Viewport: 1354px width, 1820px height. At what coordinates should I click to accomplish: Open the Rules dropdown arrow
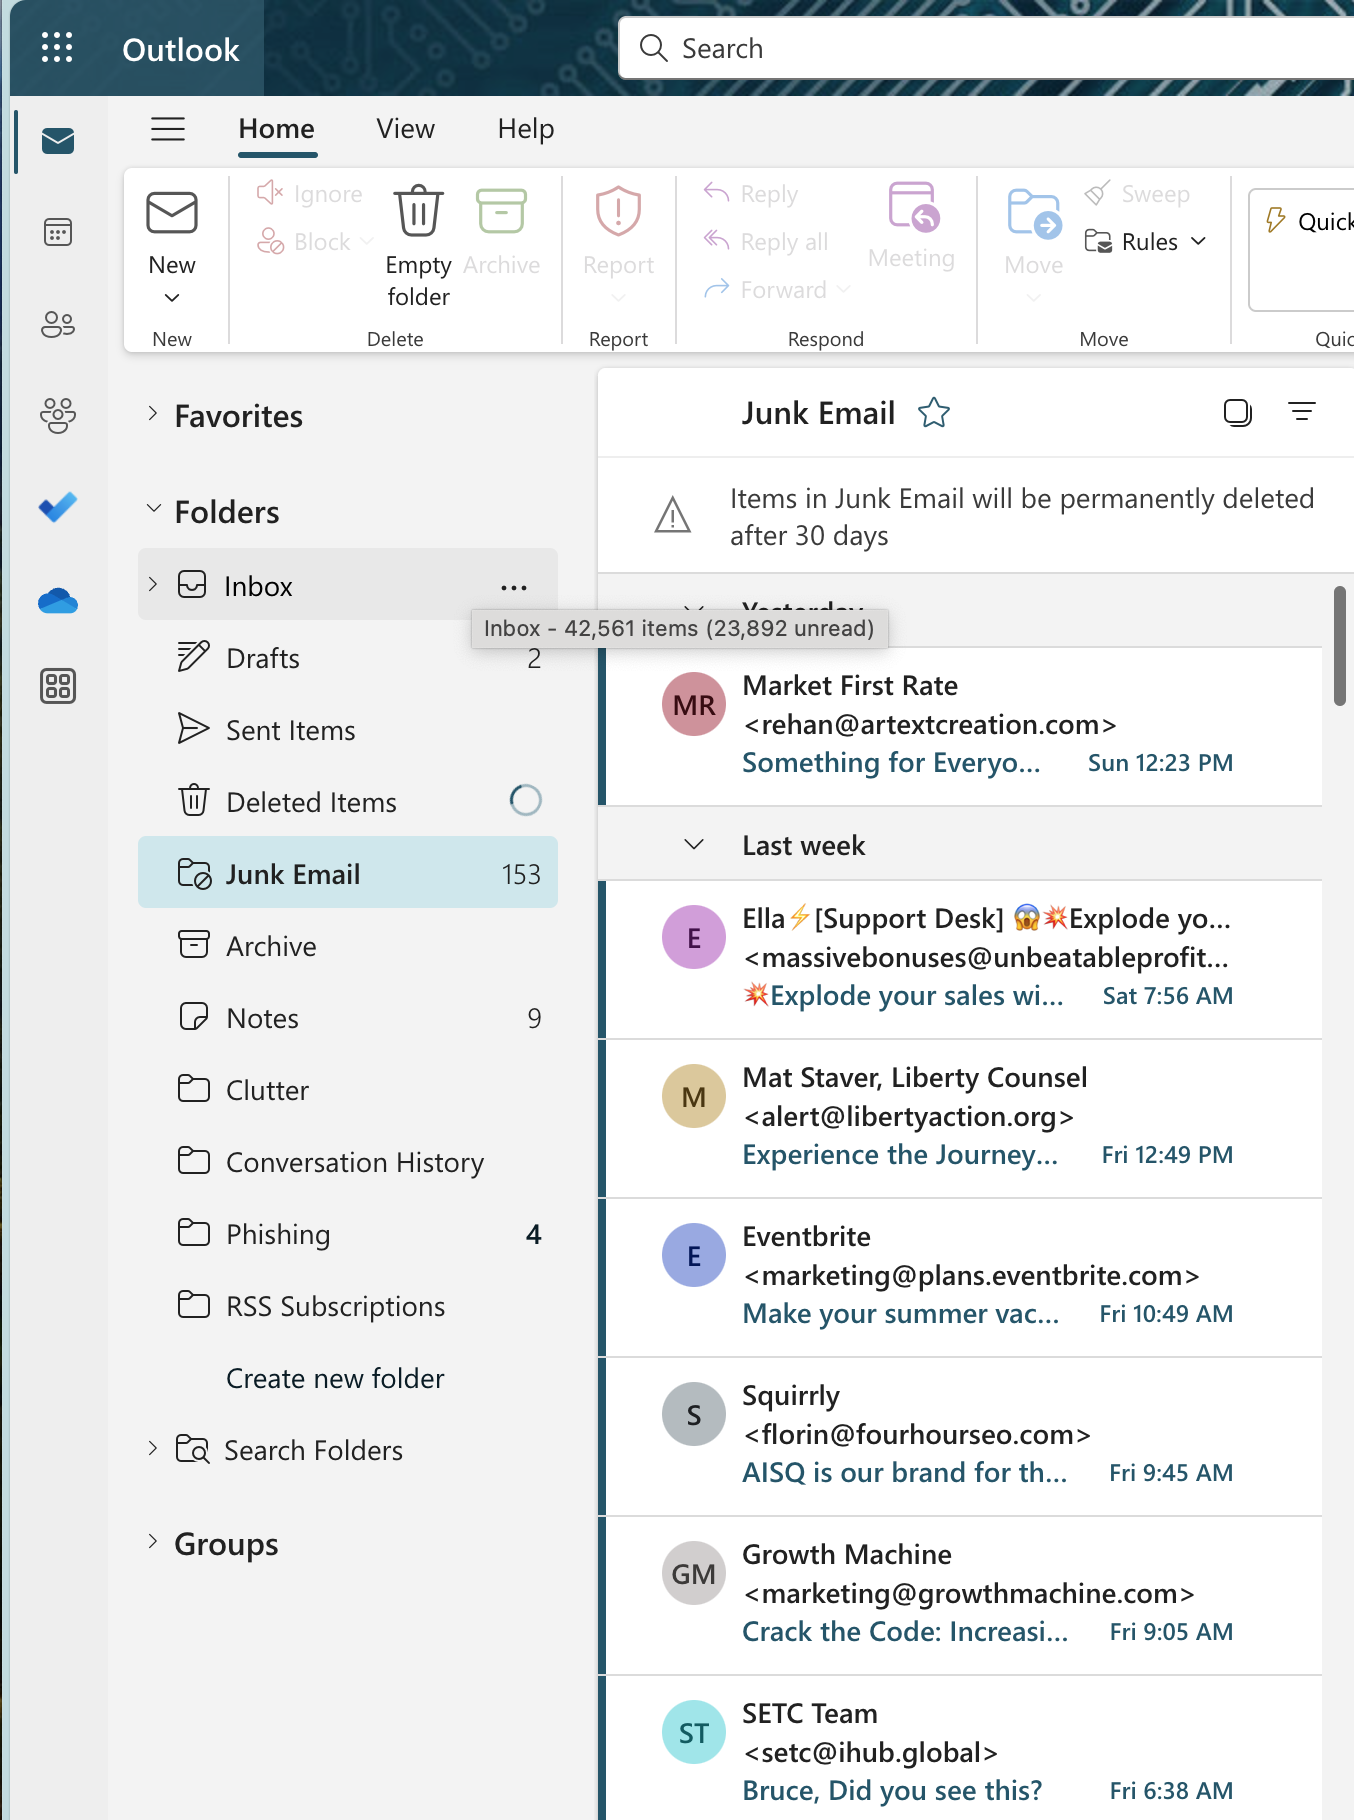click(1199, 241)
